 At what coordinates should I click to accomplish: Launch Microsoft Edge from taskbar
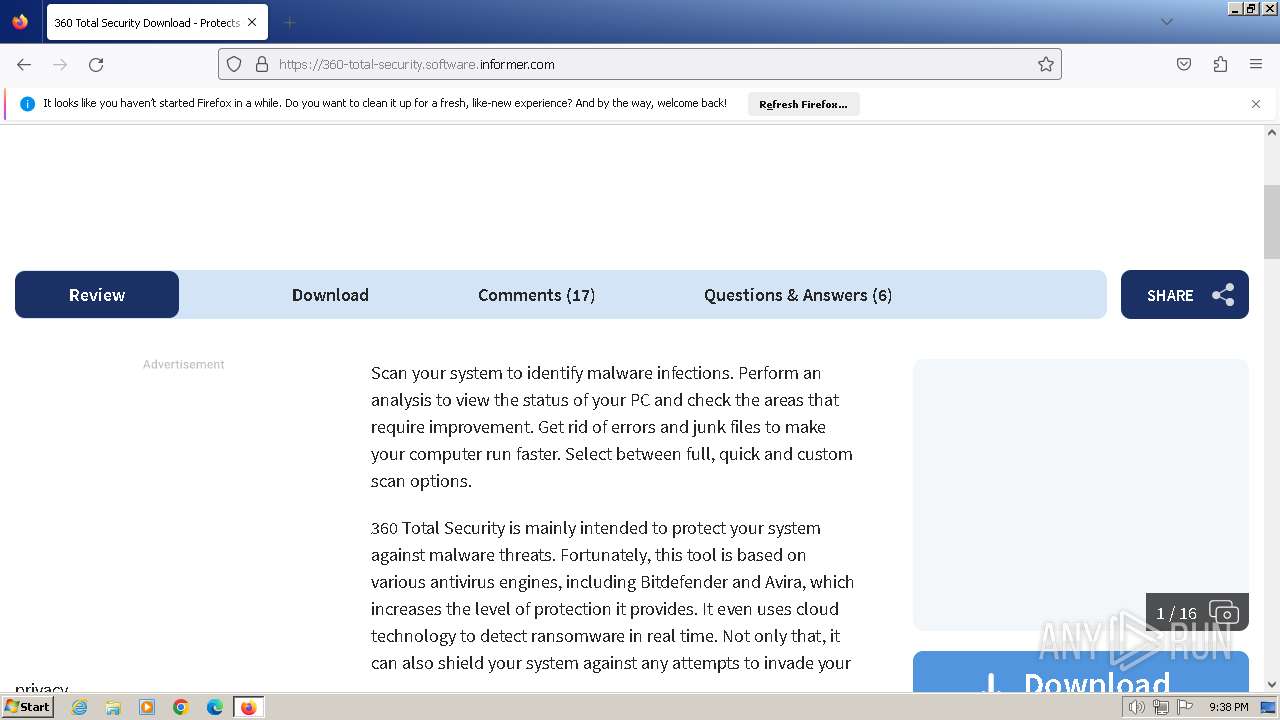(x=215, y=707)
